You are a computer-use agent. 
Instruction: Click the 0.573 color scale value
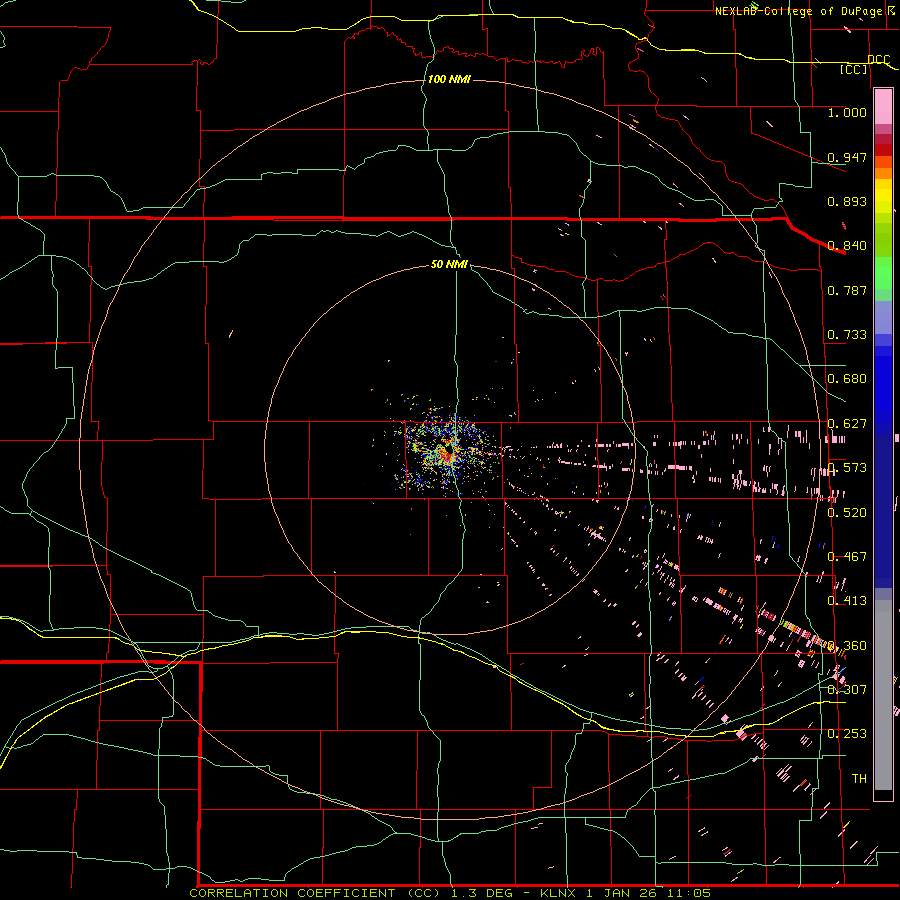[x=847, y=468]
